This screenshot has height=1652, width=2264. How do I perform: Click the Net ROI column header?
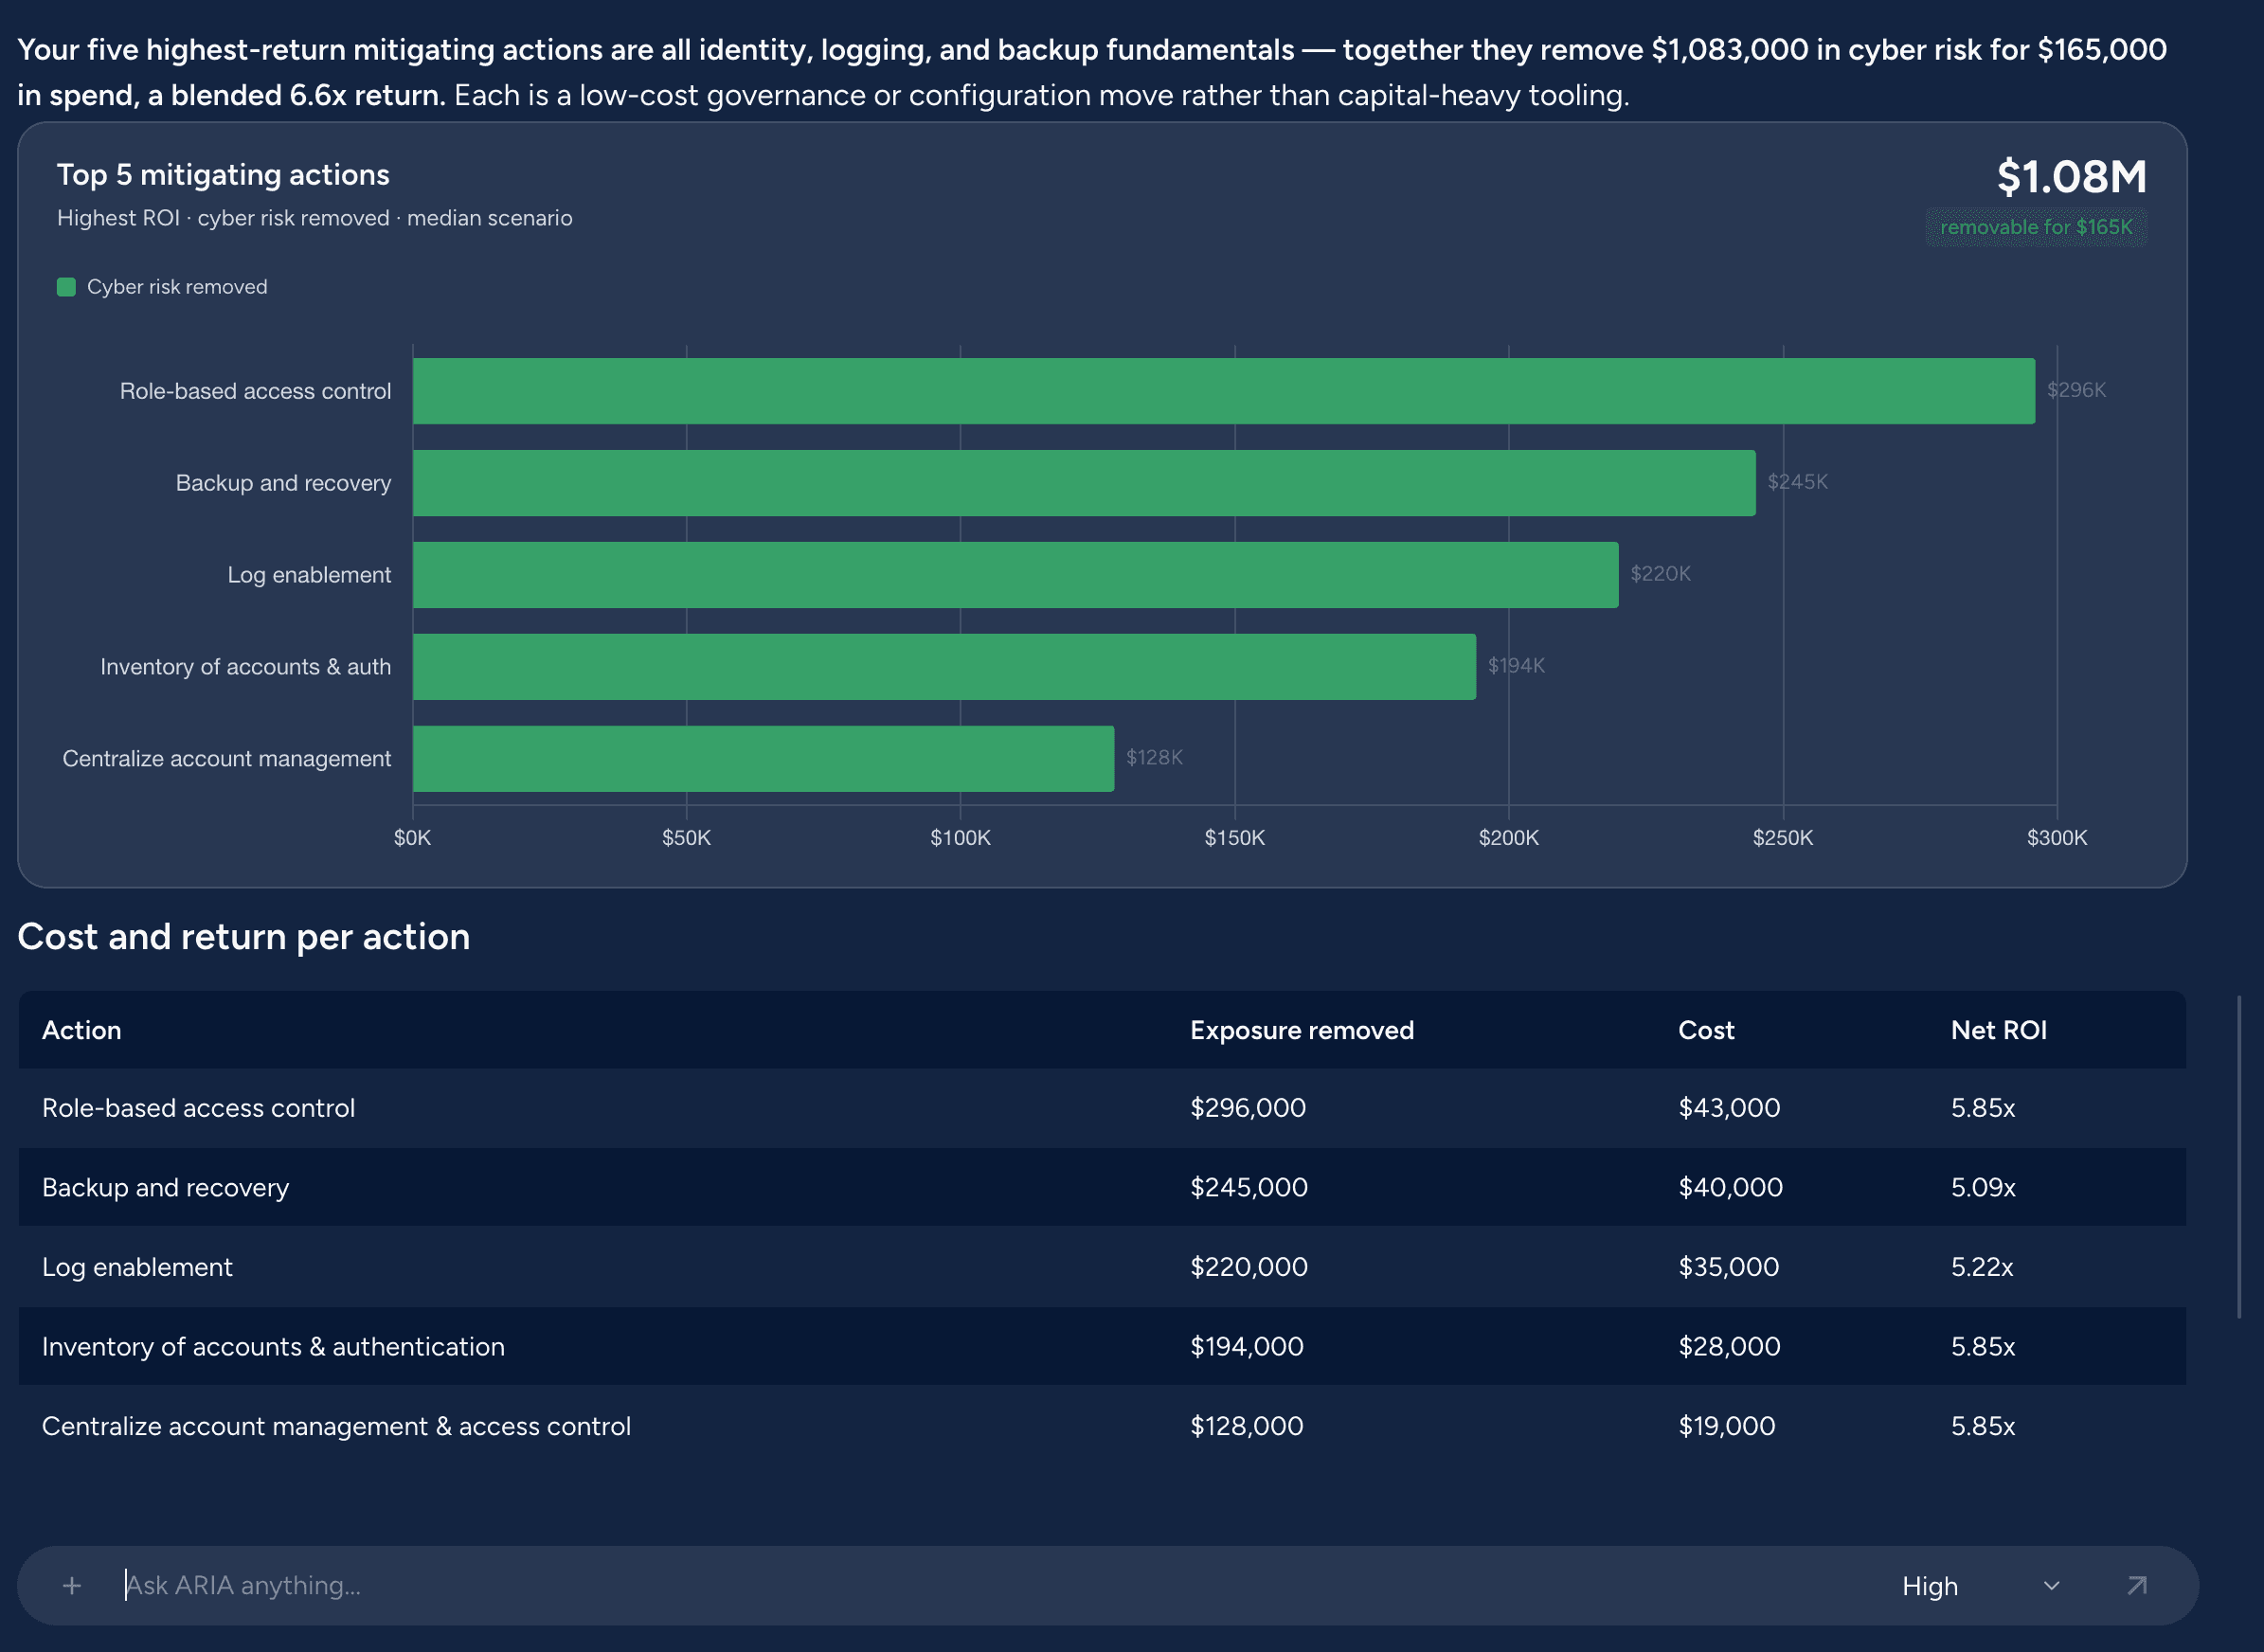[1999, 1030]
